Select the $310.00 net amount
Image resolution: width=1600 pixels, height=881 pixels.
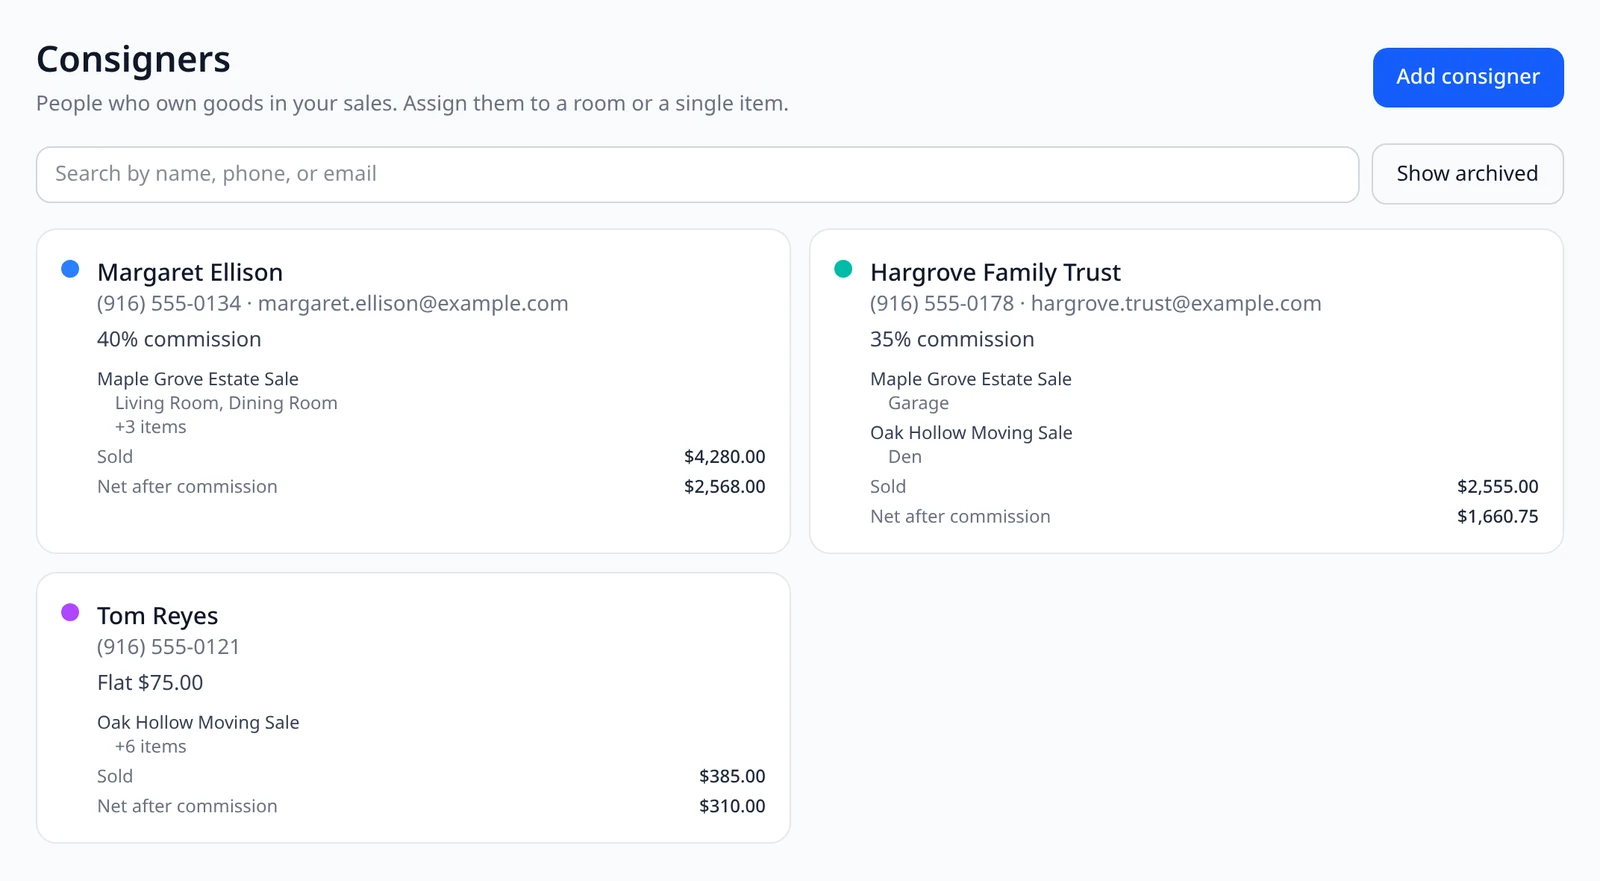pos(732,806)
